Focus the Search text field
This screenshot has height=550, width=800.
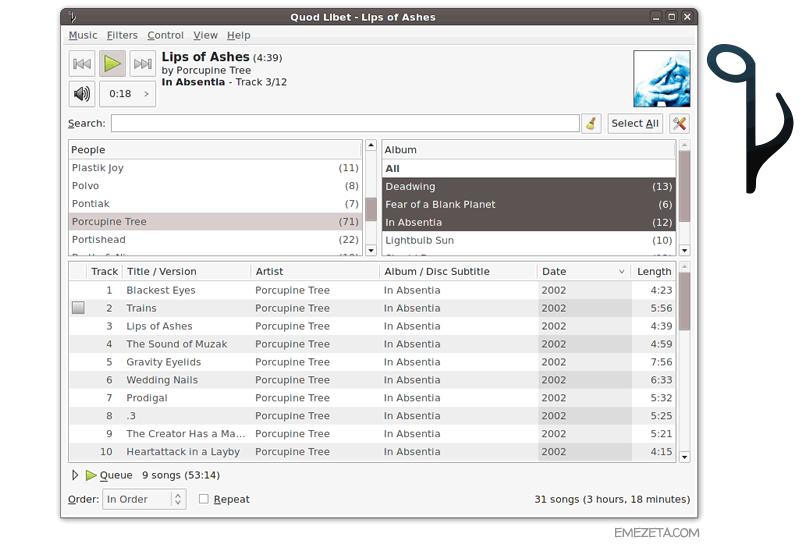pyautogui.click(x=345, y=123)
